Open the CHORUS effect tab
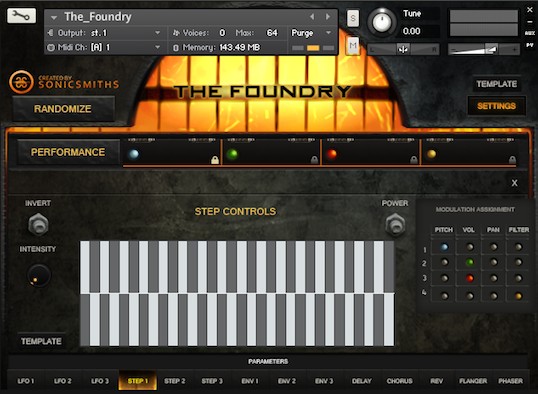538x394 pixels. (x=399, y=381)
